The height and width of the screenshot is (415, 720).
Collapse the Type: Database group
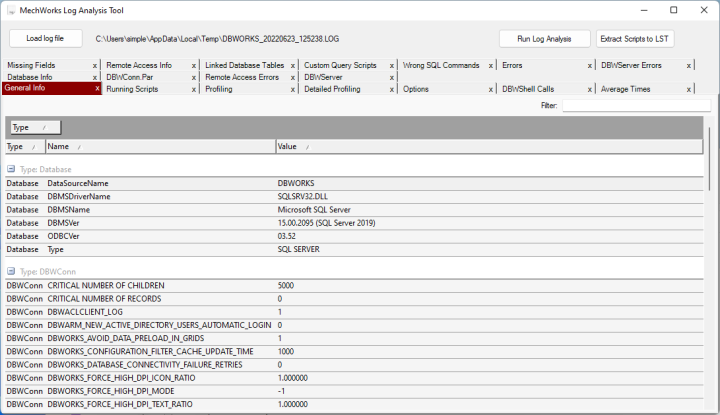pos(11,169)
